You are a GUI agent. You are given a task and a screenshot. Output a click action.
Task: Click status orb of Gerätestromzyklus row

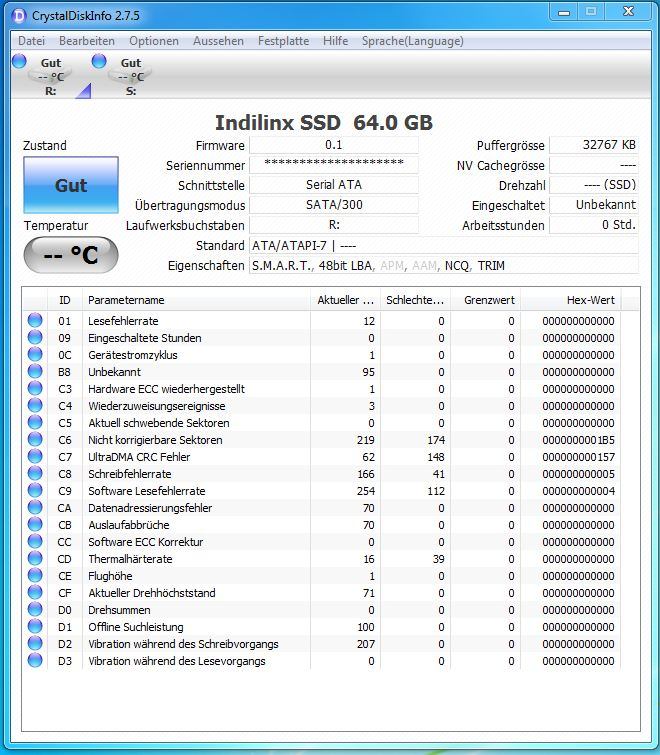[35, 354]
